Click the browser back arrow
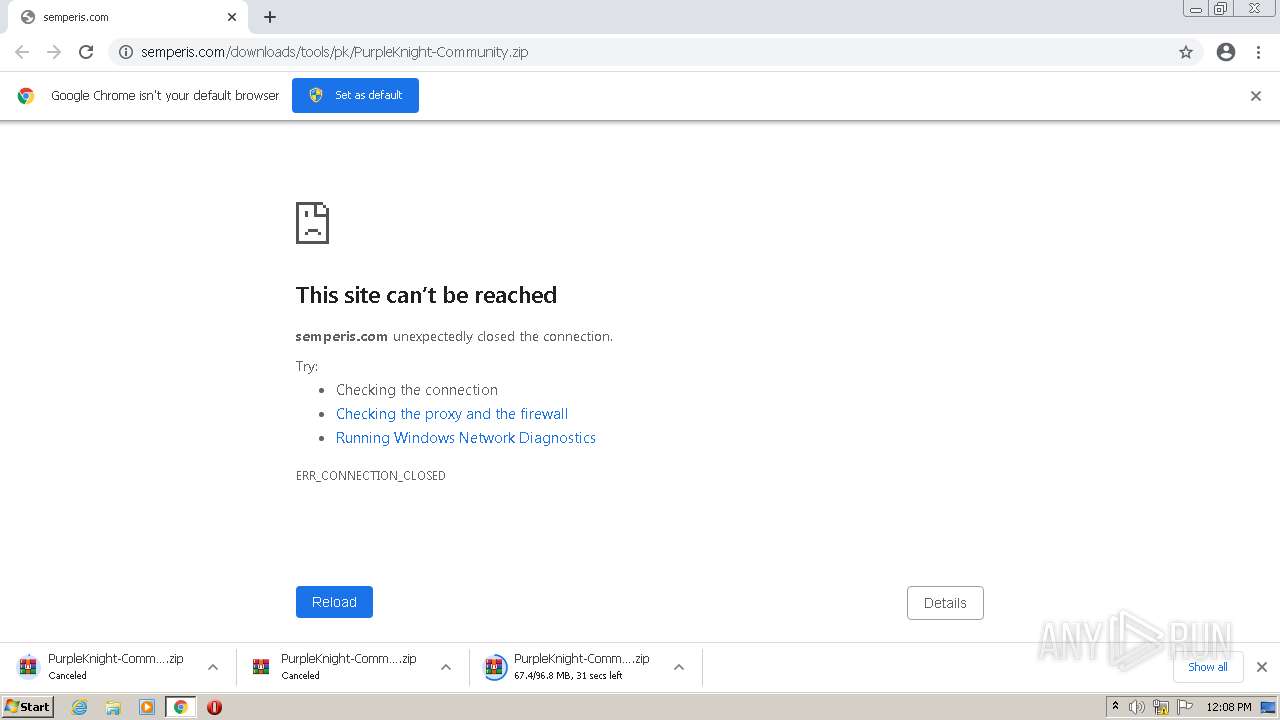The width and height of the screenshot is (1280, 720). pyautogui.click(x=22, y=52)
